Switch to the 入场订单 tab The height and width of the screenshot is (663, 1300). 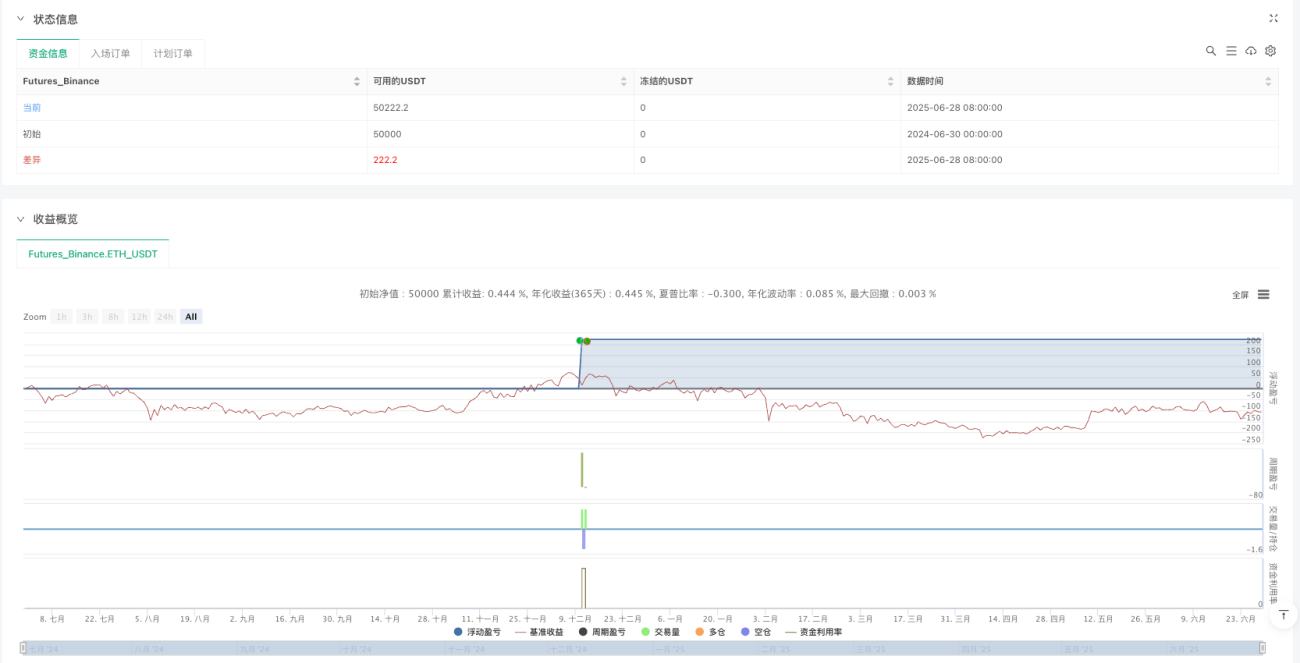[110, 54]
